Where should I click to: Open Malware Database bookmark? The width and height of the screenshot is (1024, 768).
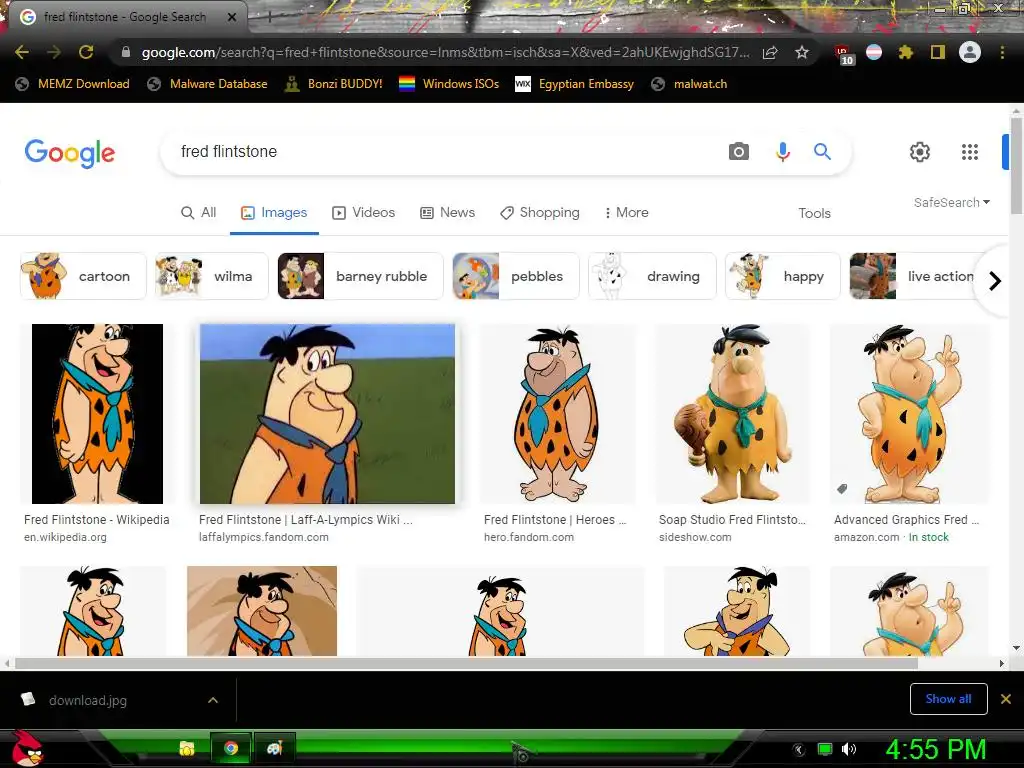208,84
